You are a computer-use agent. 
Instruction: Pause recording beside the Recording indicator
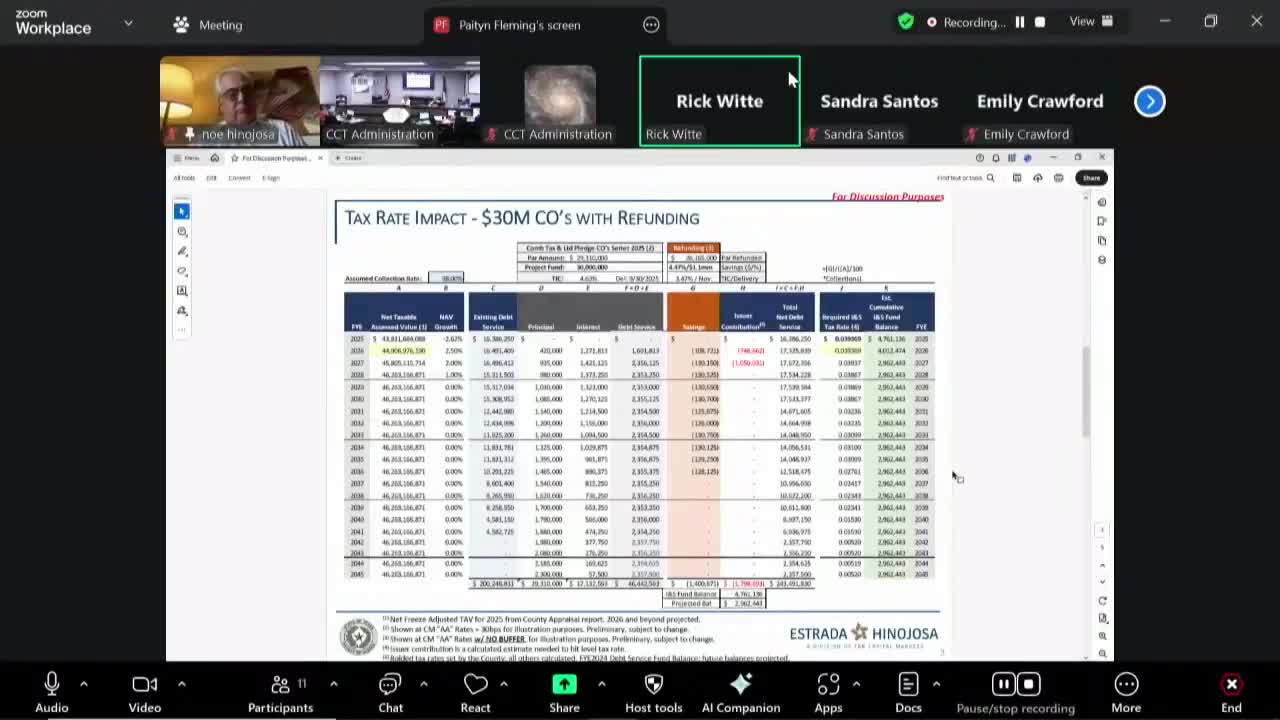(x=1020, y=22)
